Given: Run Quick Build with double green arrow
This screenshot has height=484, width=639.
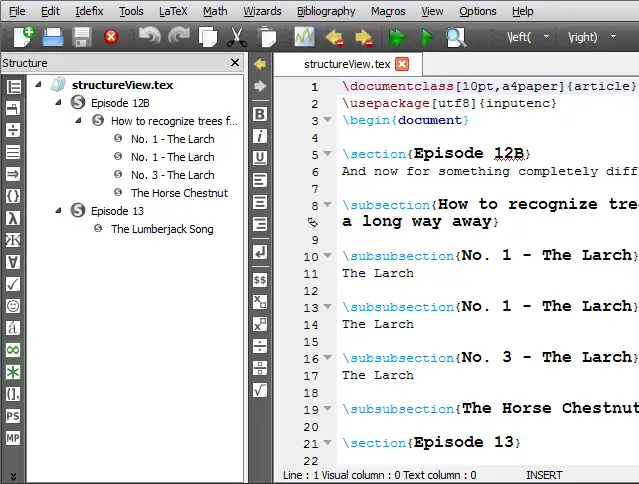Looking at the screenshot, I should point(397,37).
